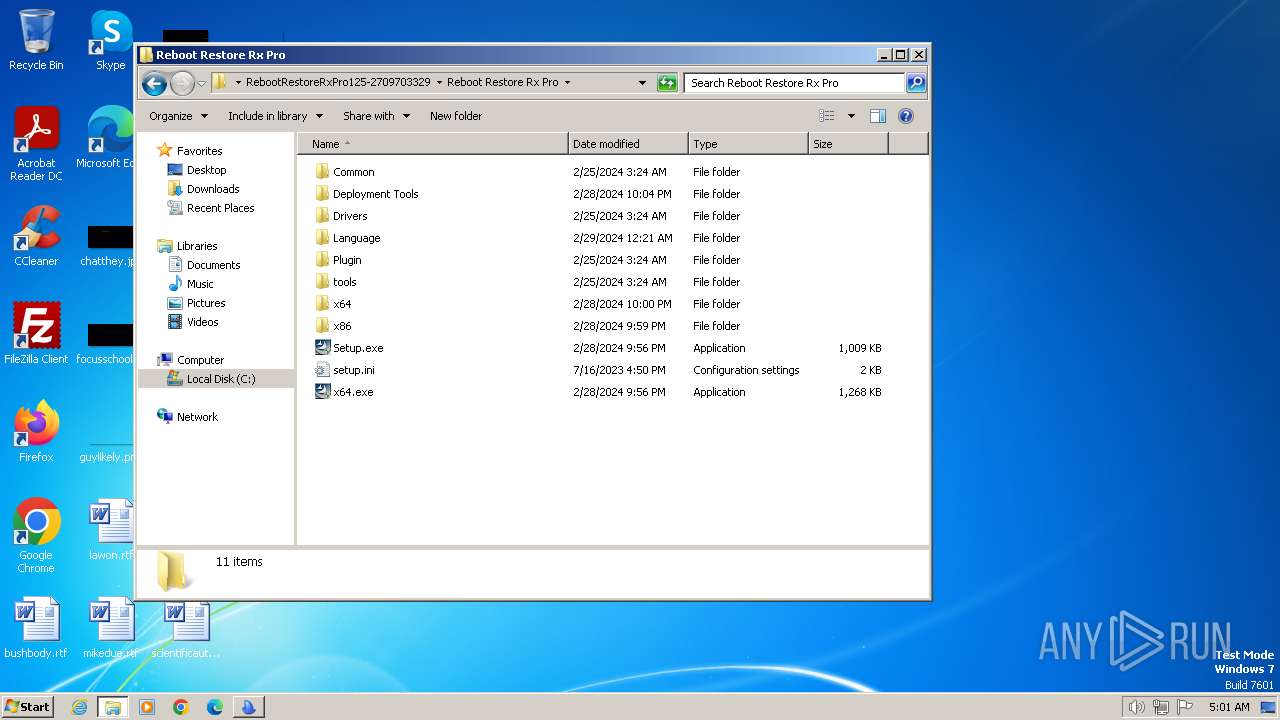Click the volume speaker icon in system tray

[1136, 707]
